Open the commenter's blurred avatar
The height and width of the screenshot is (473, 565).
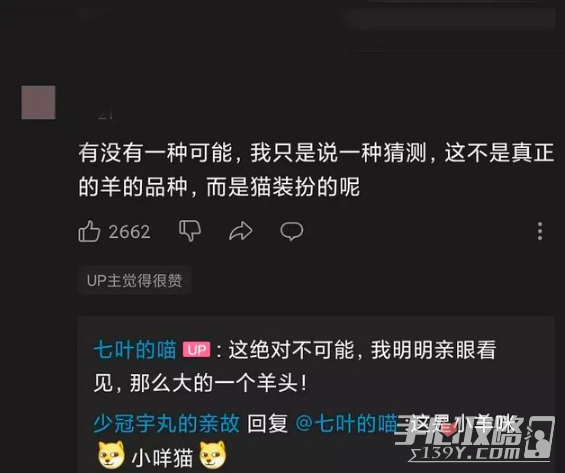[x=39, y=102]
